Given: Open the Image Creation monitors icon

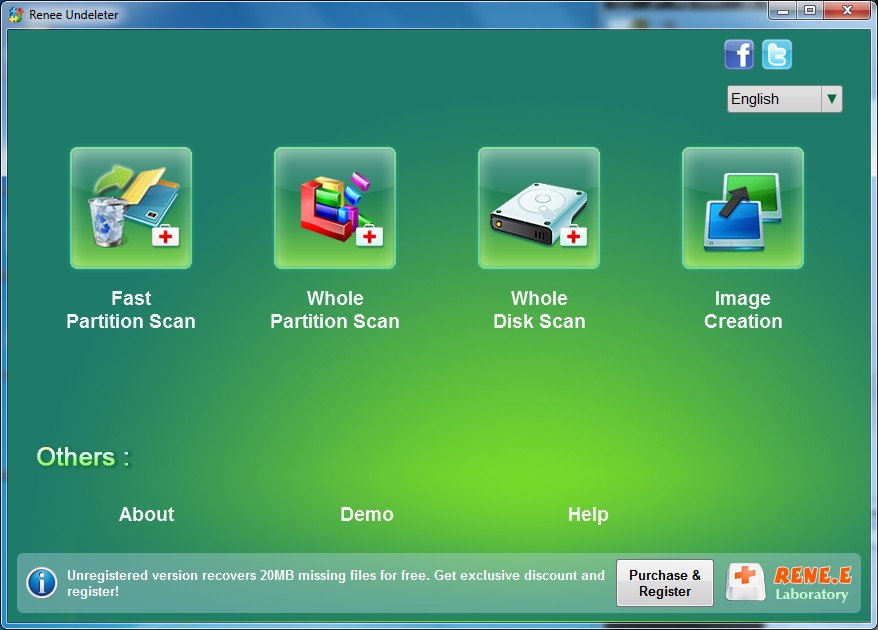Looking at the screenshot, I should click(743, 208).
